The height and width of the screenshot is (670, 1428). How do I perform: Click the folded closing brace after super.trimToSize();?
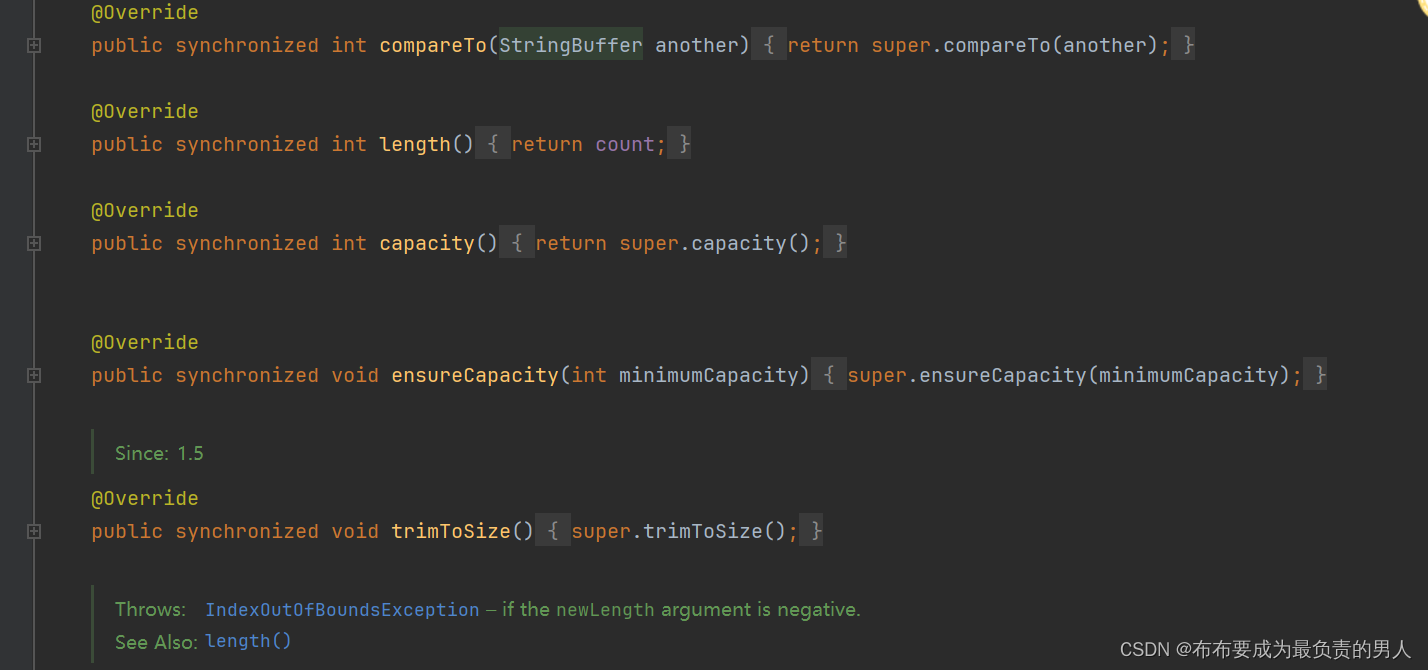tap(814, 531)
